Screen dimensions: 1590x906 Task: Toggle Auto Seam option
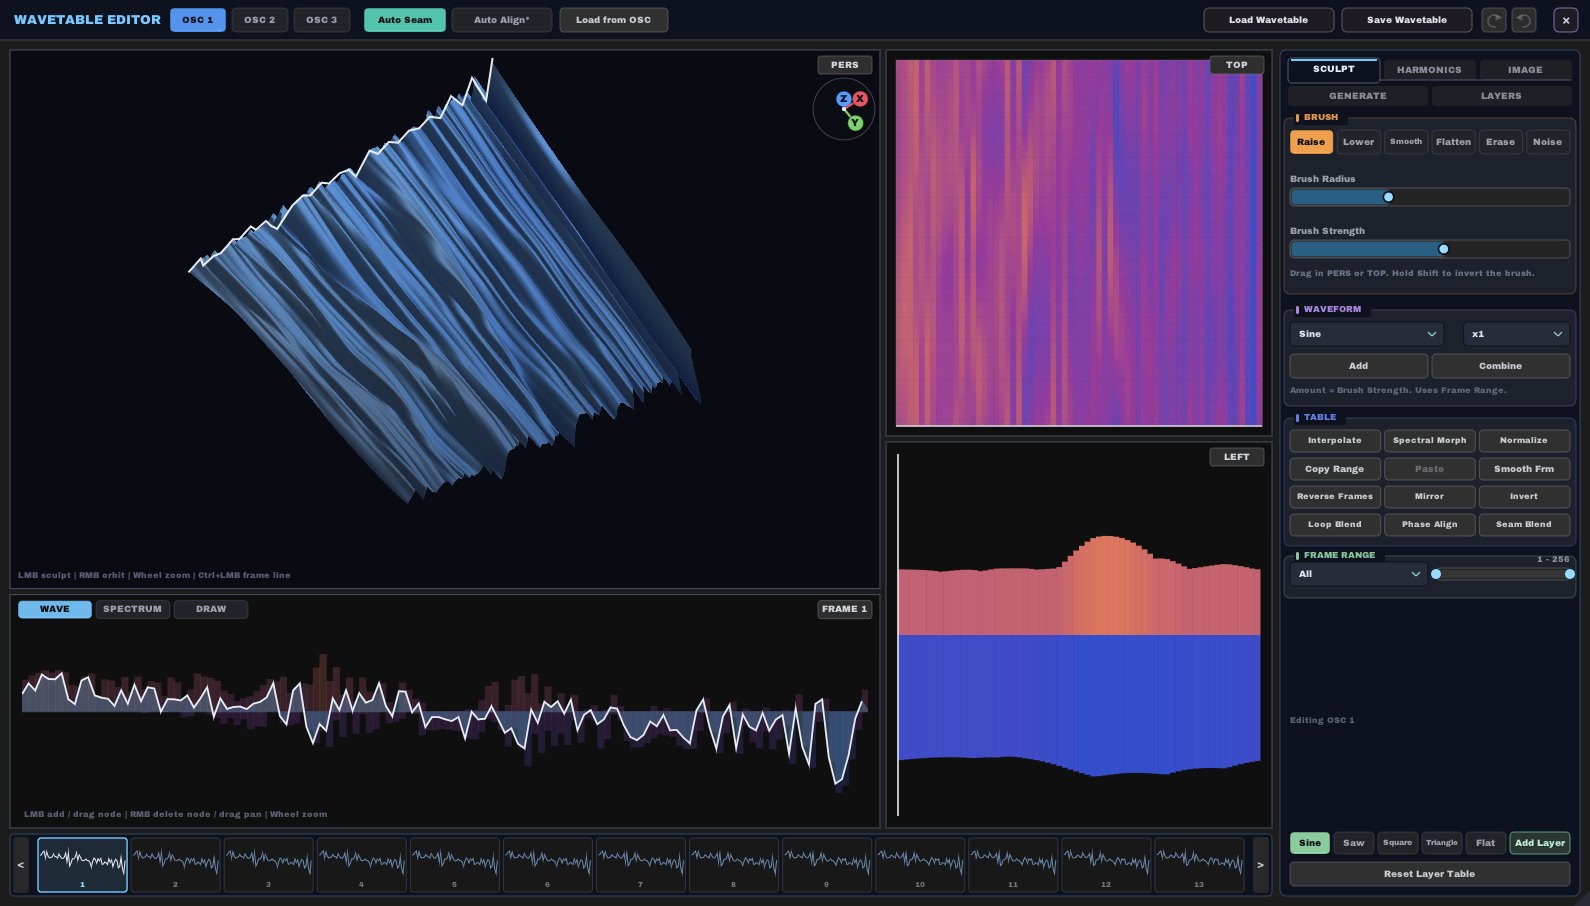coord(405,20)
